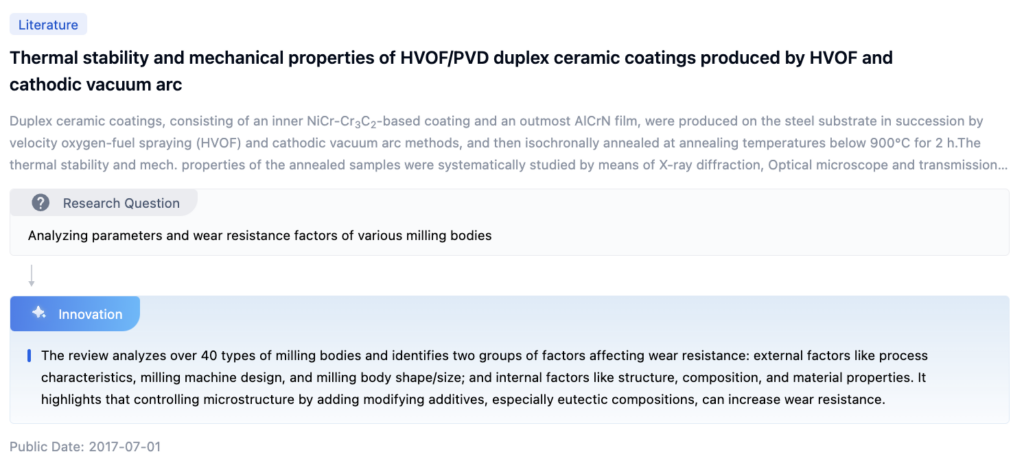Click the blue vertical bar beside the Innovation text
This screenshot has width=1024, height=465.
[x=30, y=355]
